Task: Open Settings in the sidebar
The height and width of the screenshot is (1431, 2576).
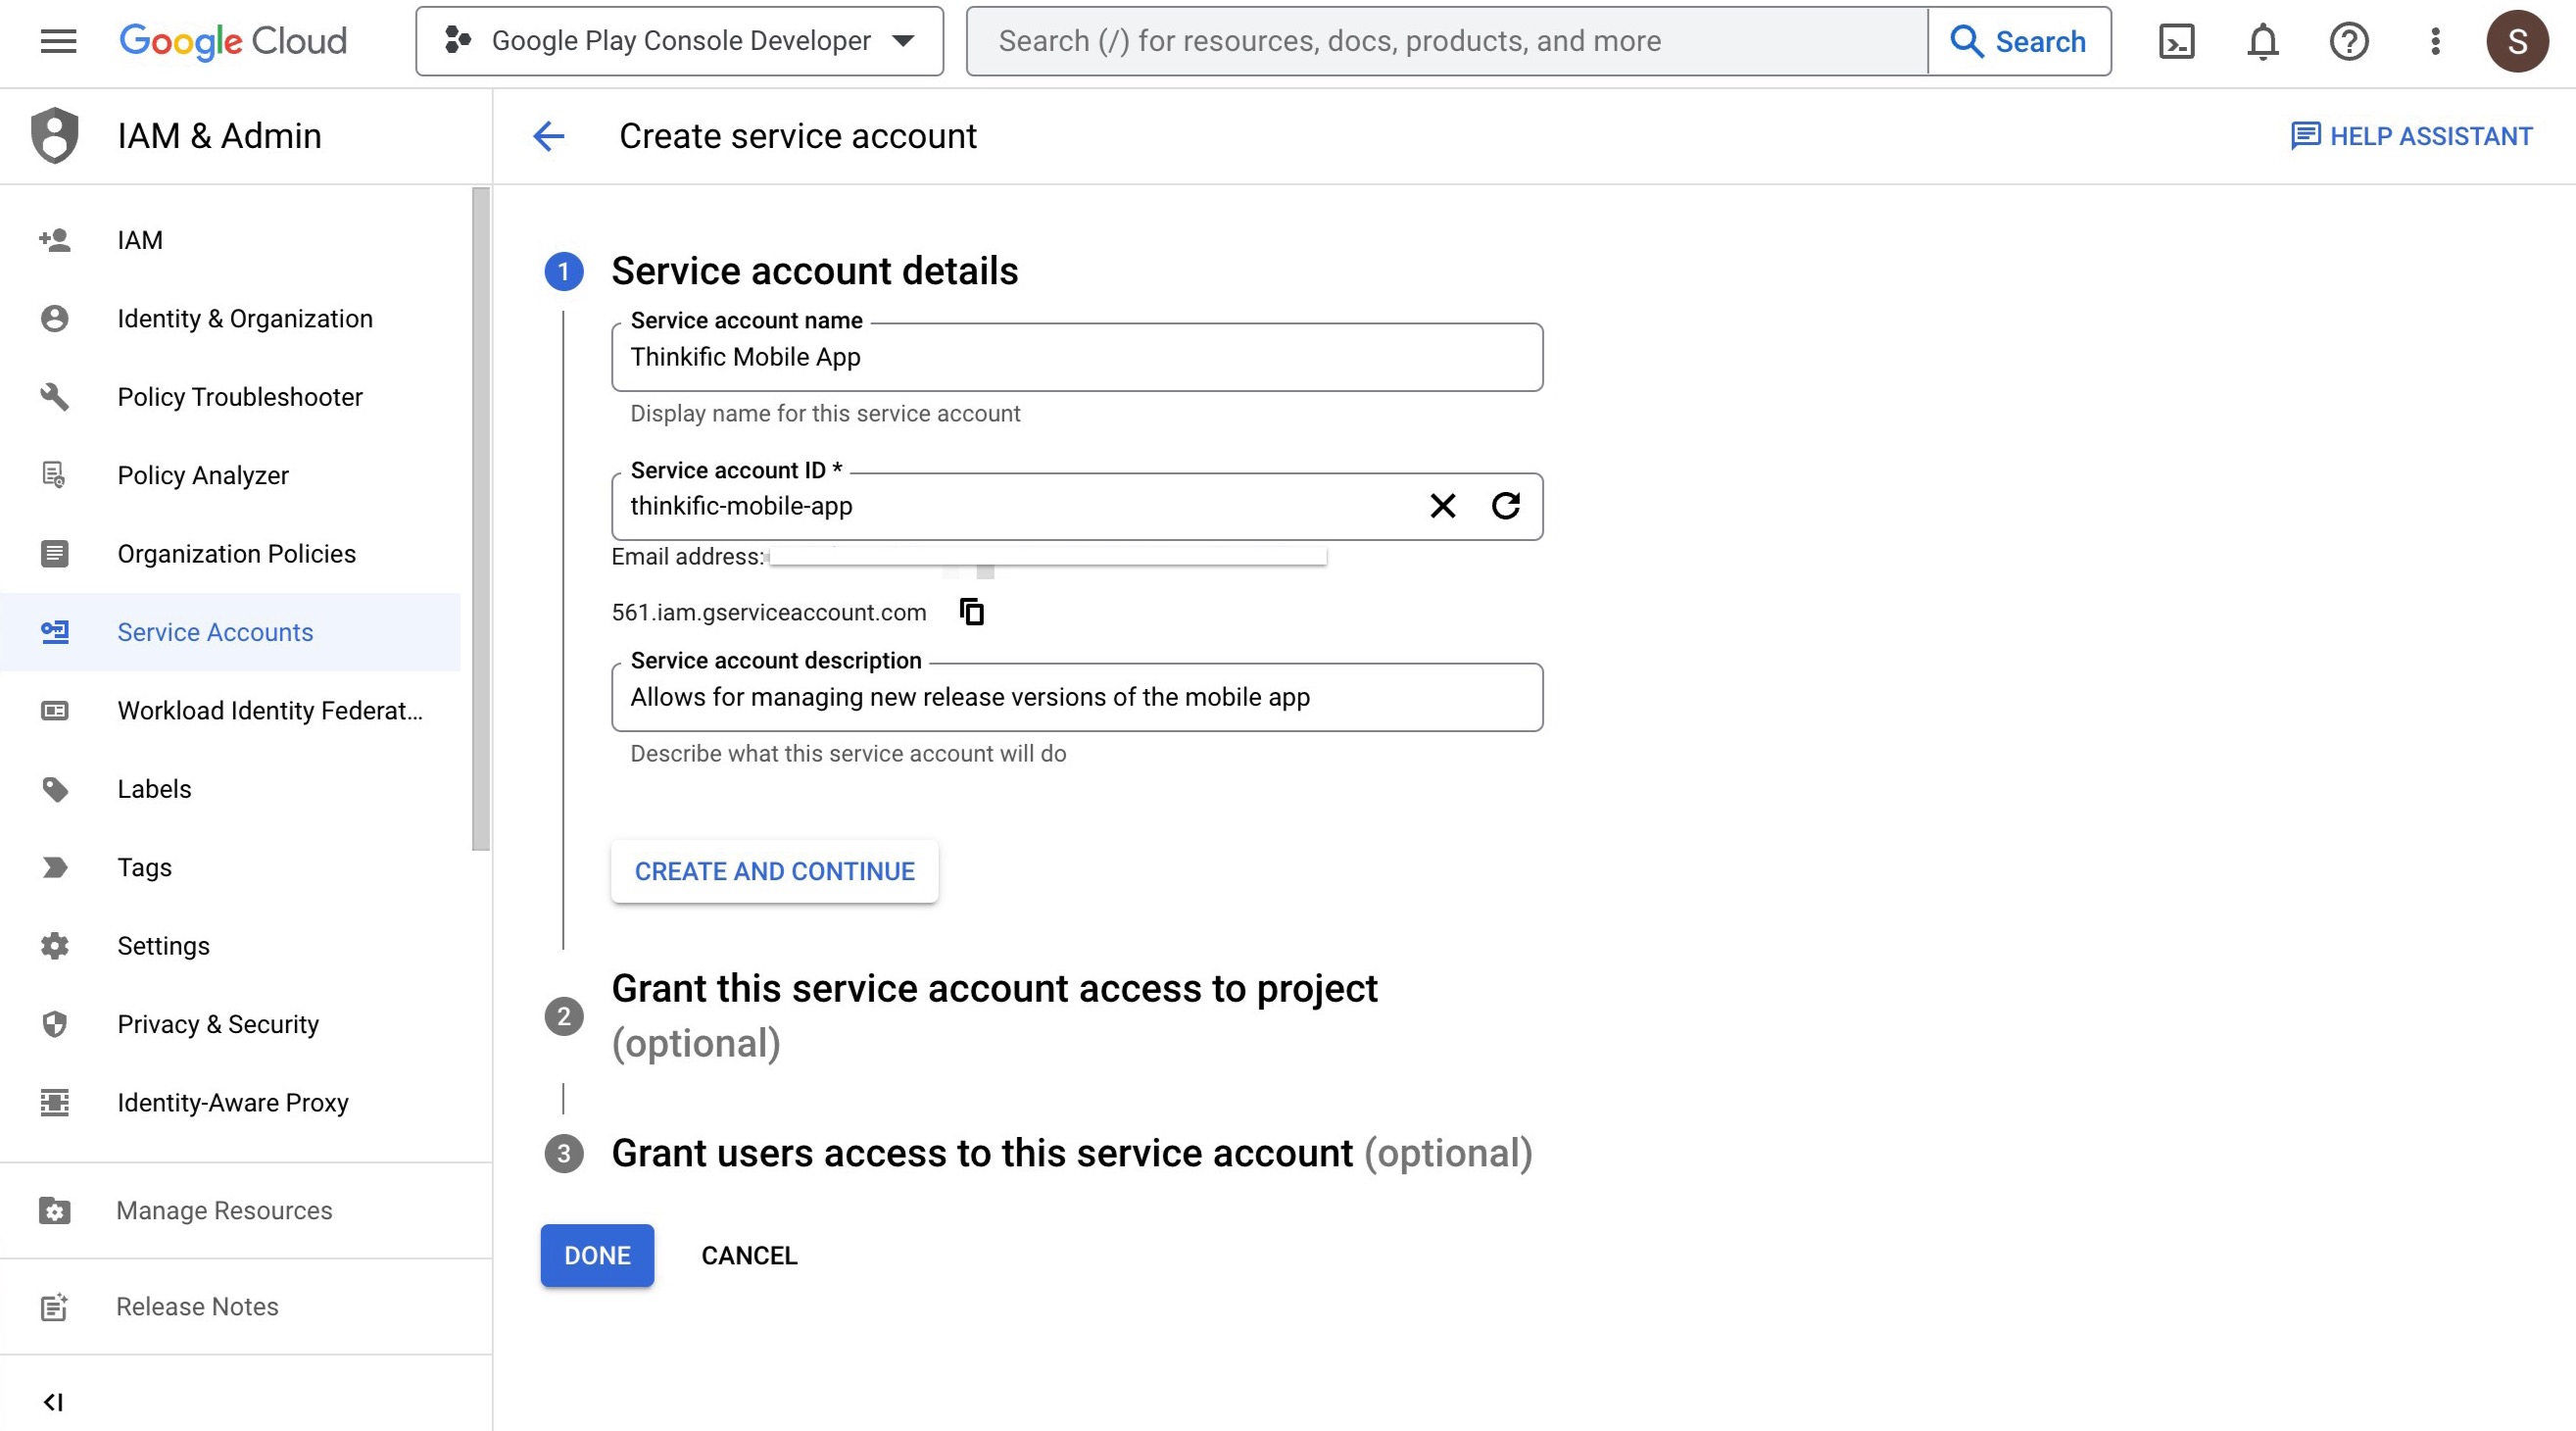Action: pos(230,945)
